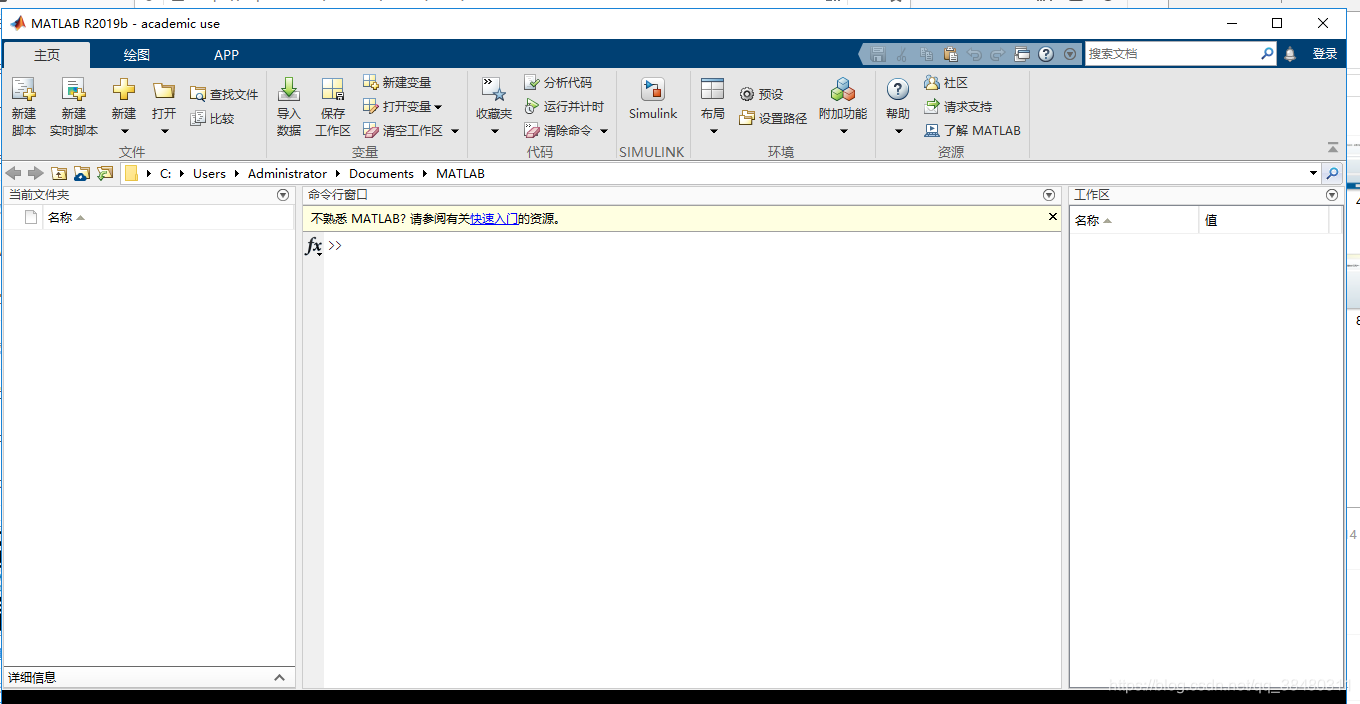Open the Getting Started (快速入门) link
Image resolution: width=1360 pixels, height=704 pixels.
pos(494,218)
